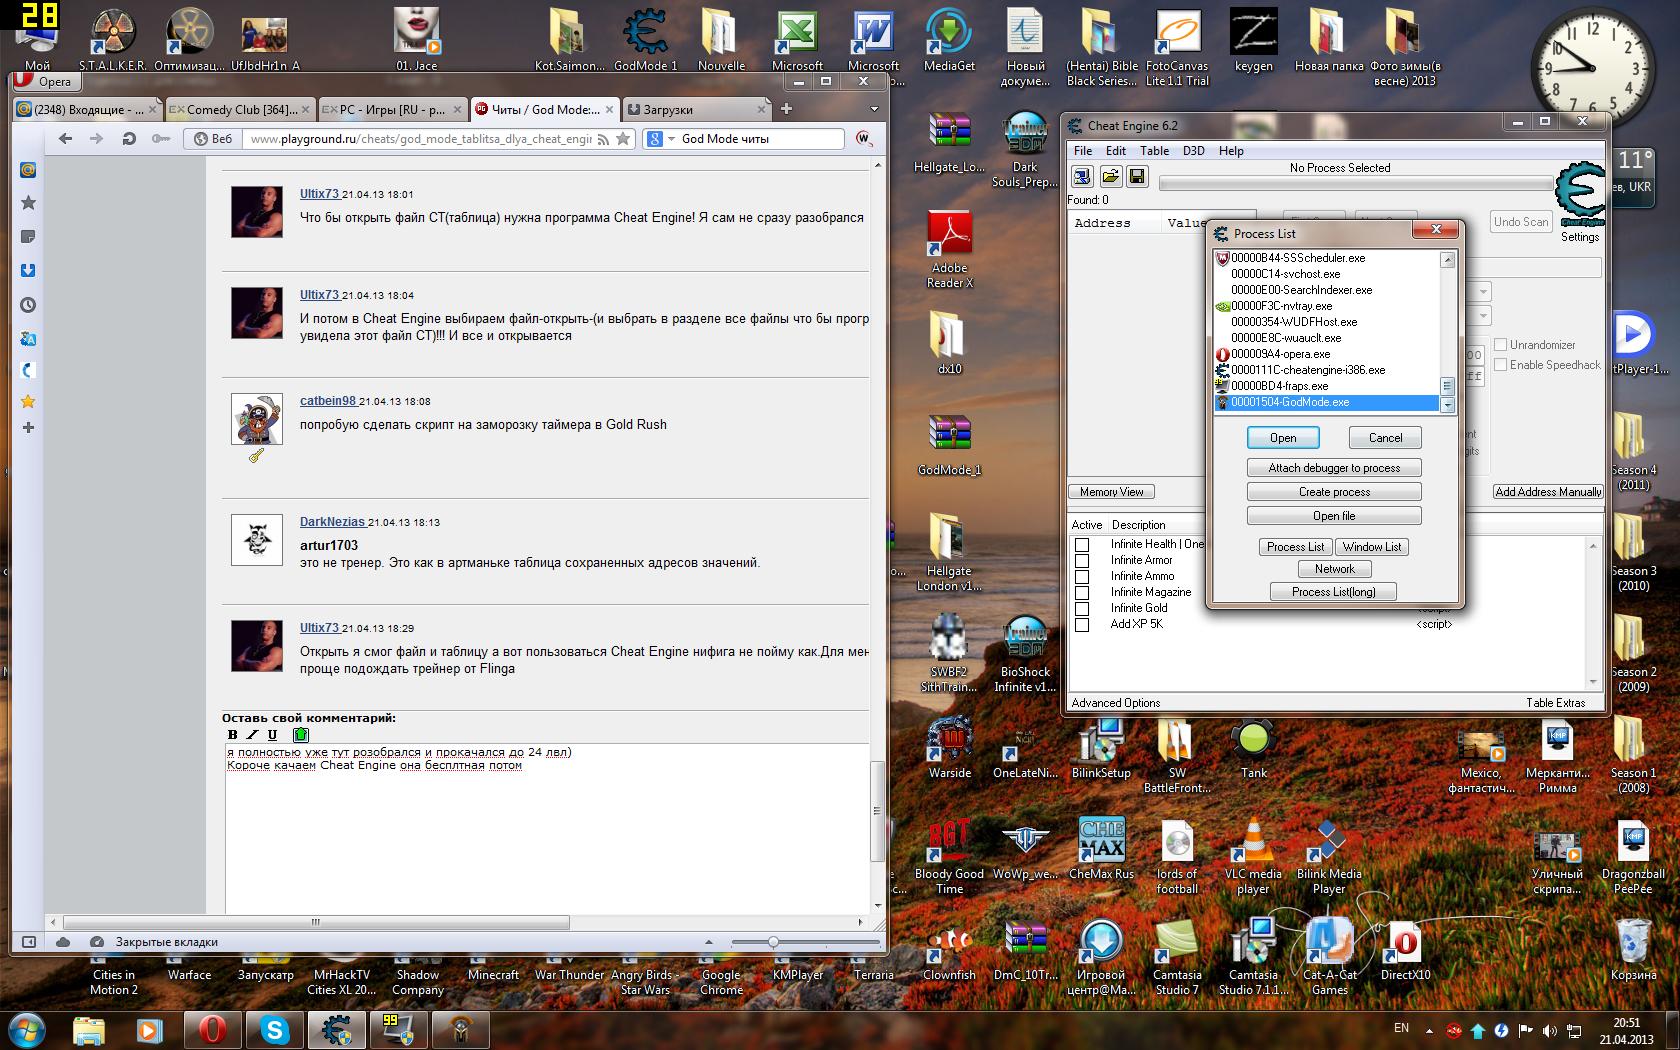Open the mail panel in Opera sidebar

(x=28, y=170)
